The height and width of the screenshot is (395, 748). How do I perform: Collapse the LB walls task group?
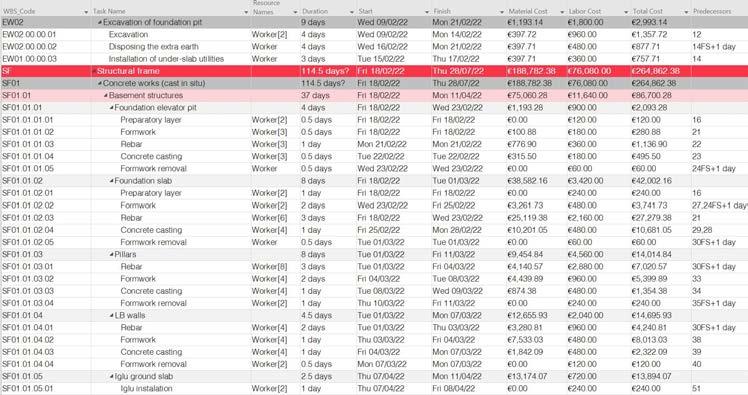pyautogui.click(x=112, y=316)
